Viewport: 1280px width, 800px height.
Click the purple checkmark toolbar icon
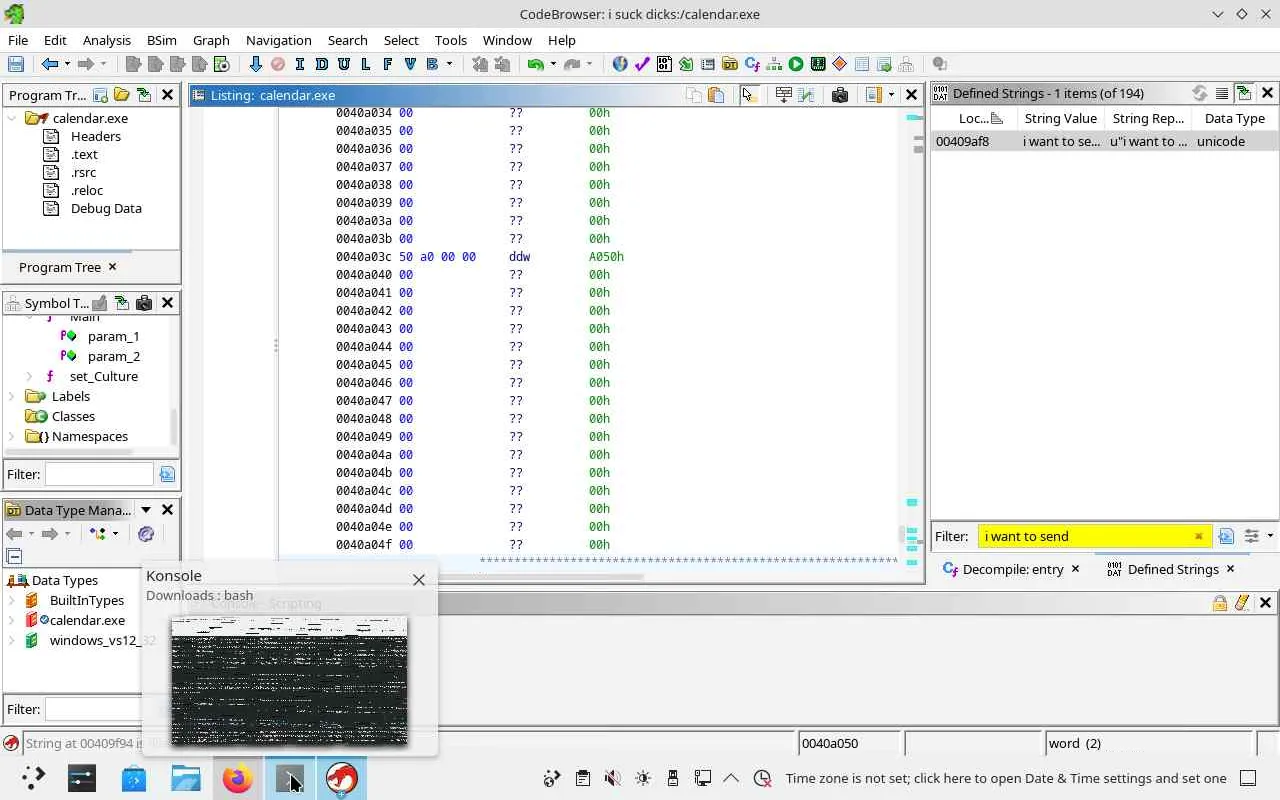[x=642, y=64]
